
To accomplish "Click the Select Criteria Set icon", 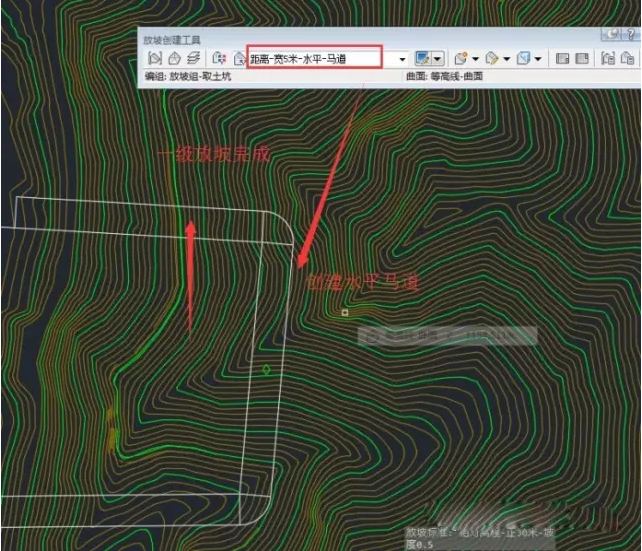I will [x=219, y=58].
